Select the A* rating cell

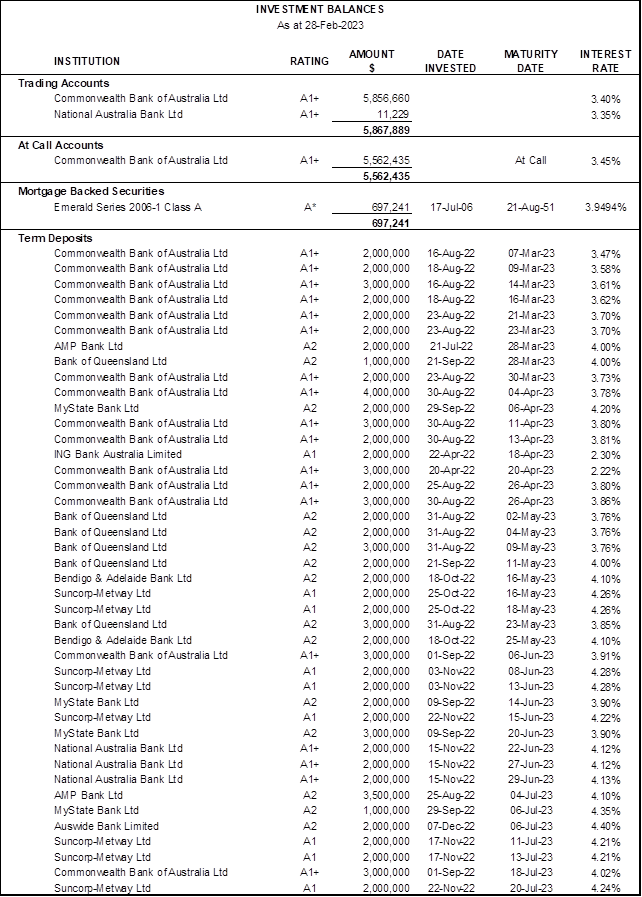[x=310, y=208]
